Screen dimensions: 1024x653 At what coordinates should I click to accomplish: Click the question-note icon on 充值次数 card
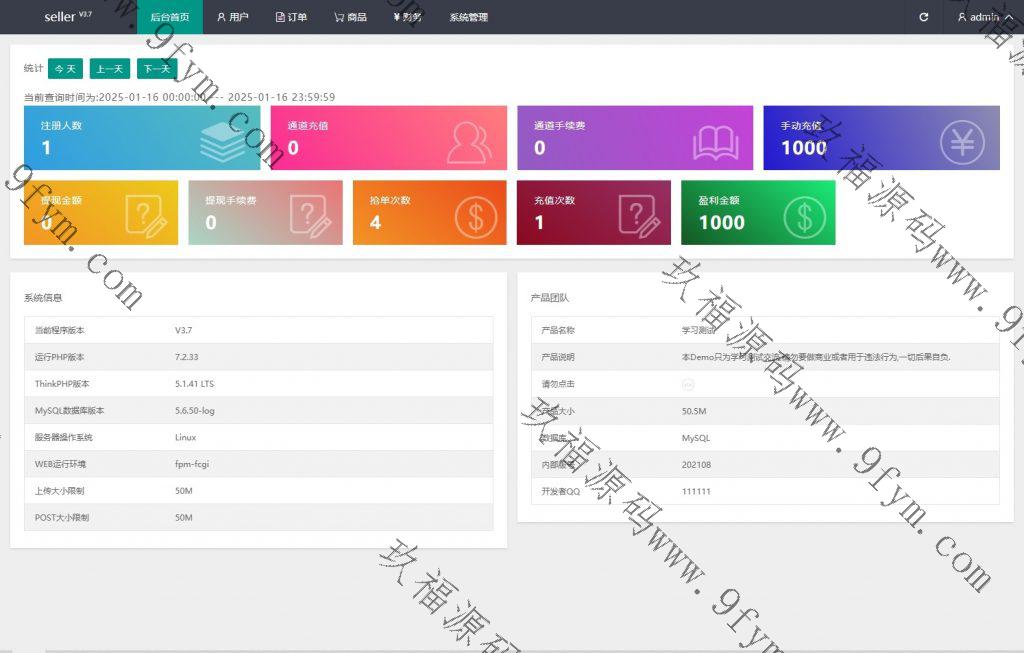[639, 216]
